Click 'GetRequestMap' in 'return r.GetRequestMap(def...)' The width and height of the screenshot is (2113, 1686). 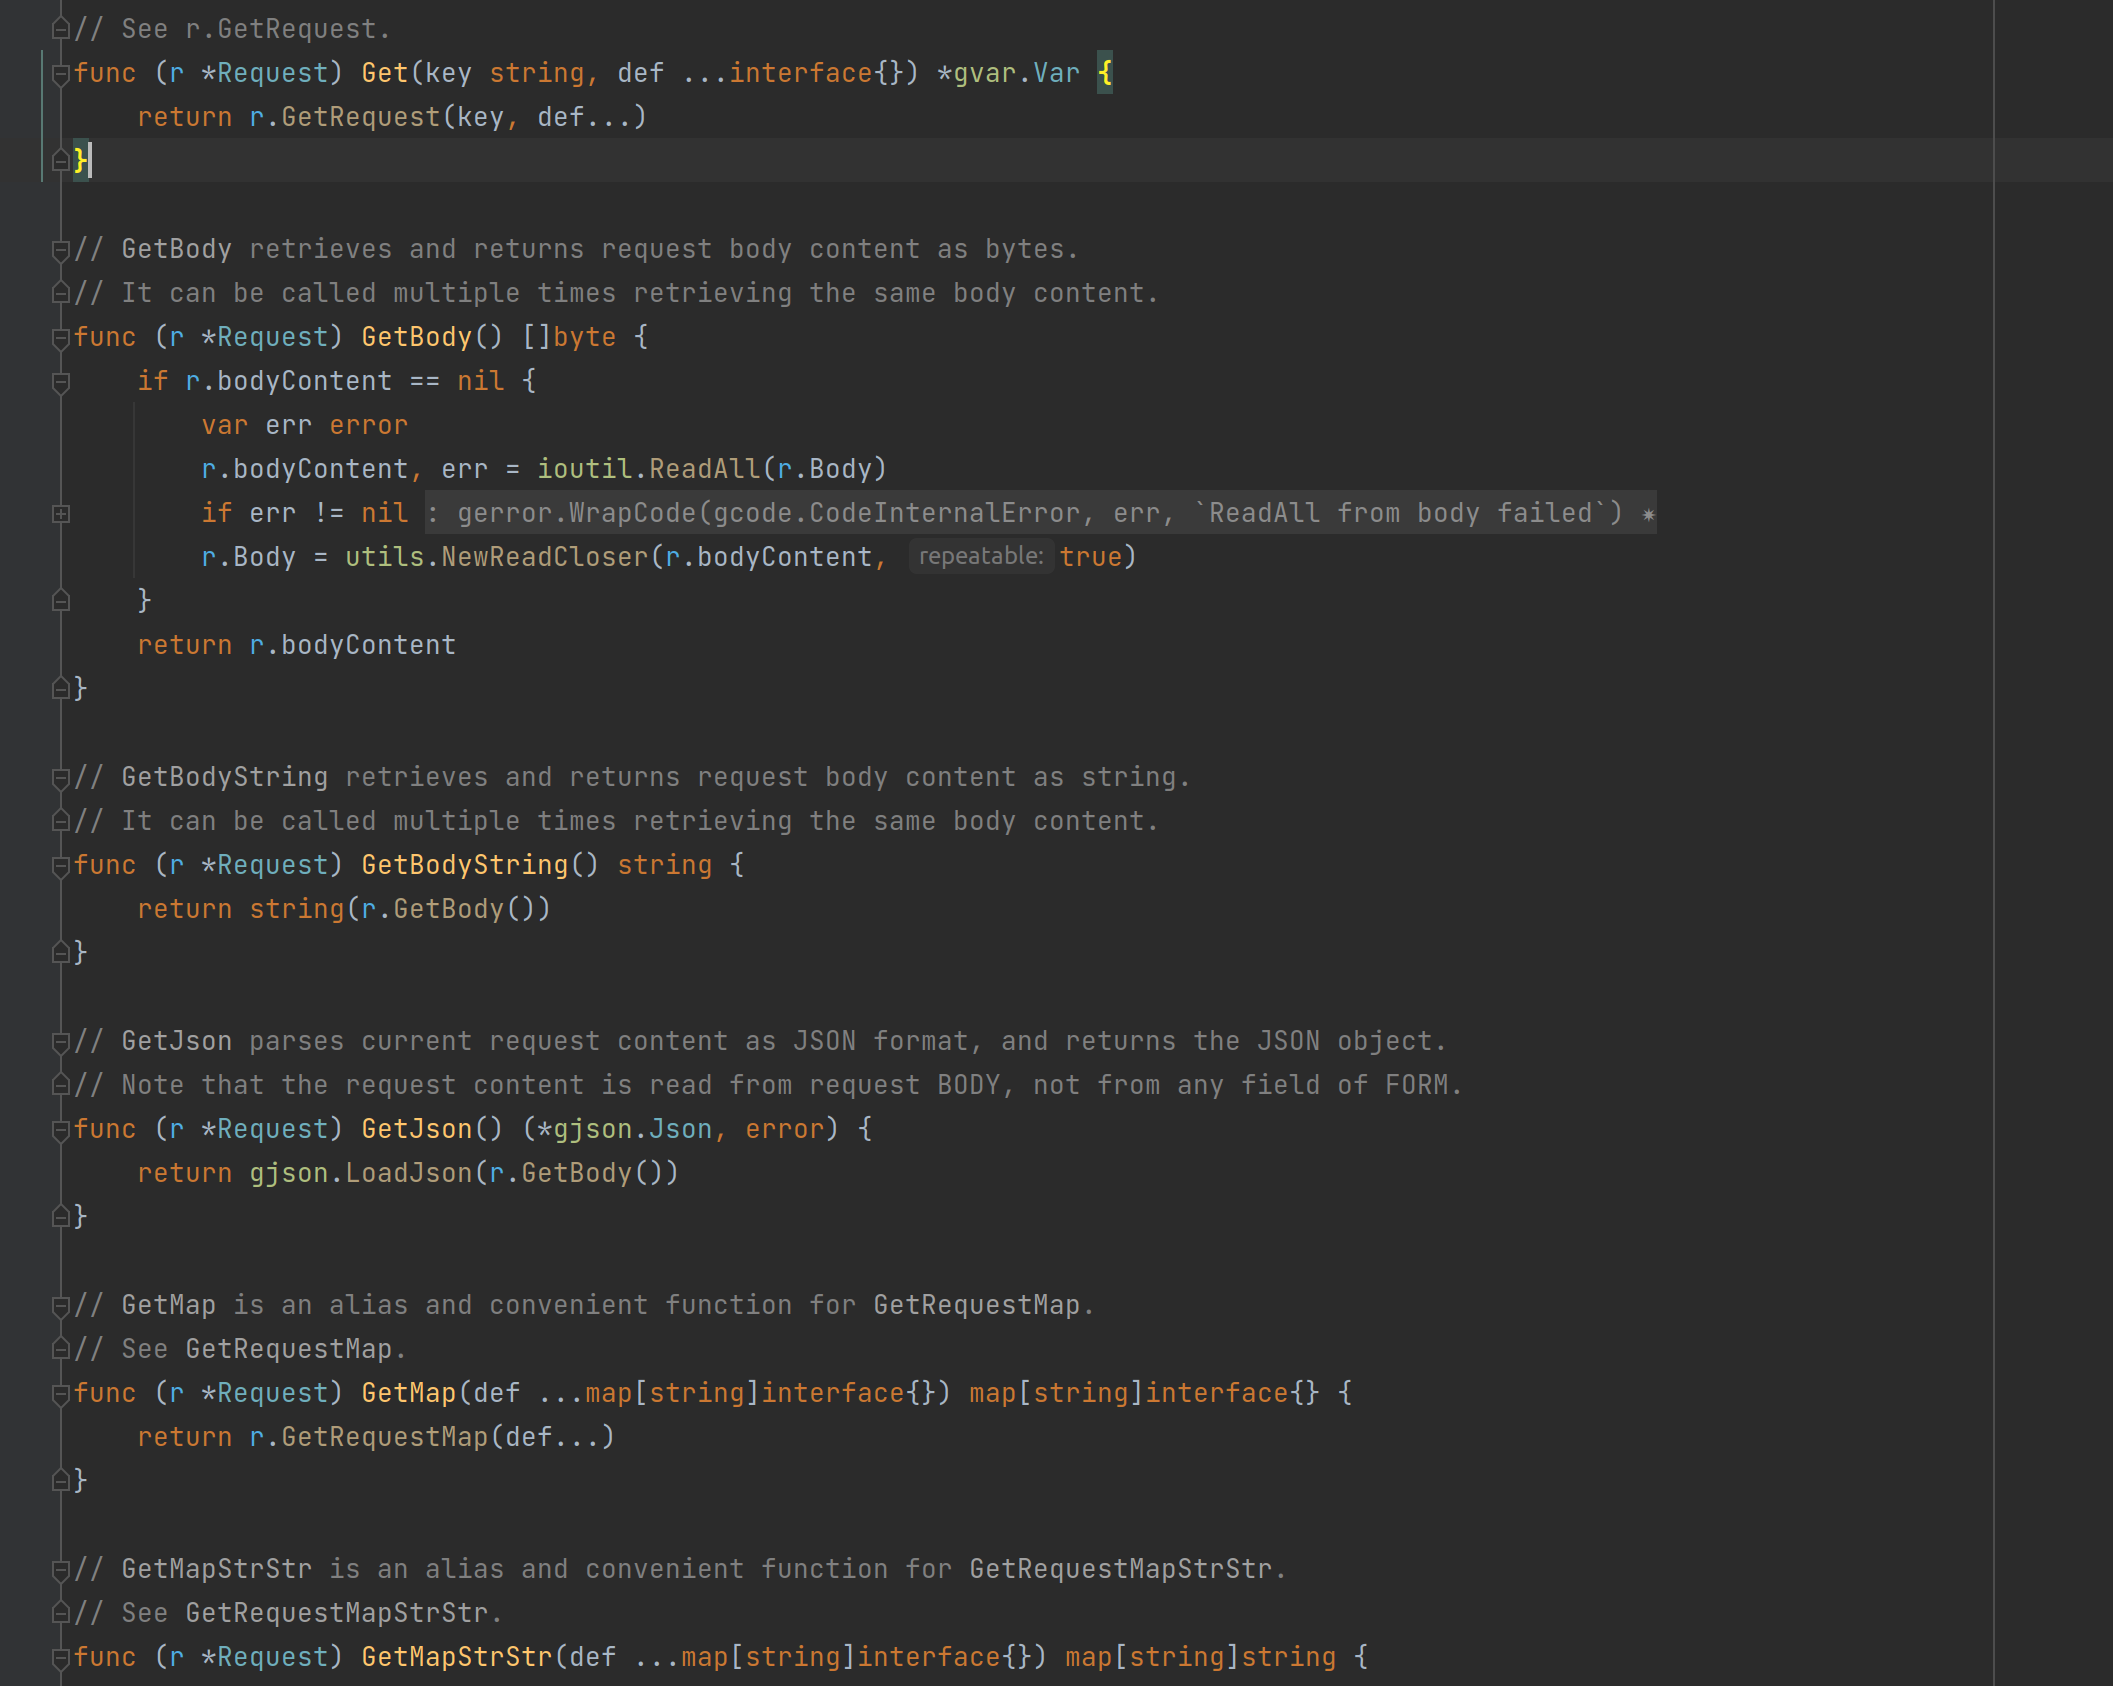click(x=385, y=1437)
